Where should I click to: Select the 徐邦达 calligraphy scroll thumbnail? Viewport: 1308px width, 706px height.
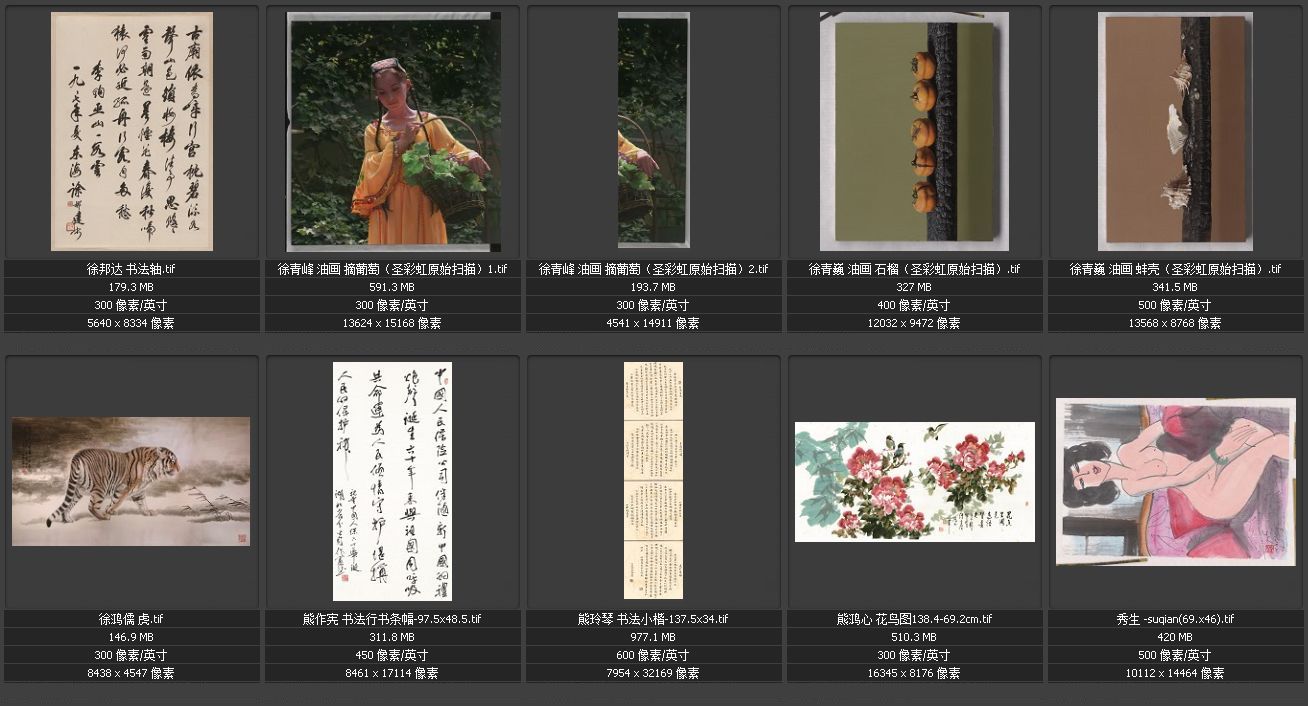click(x=131, y=131)
